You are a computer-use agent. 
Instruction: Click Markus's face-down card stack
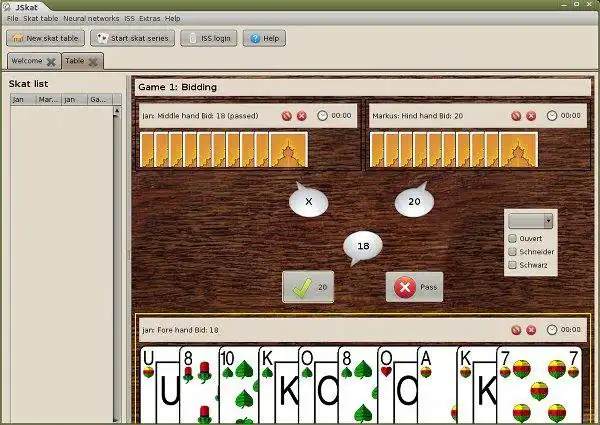[454, 150]
